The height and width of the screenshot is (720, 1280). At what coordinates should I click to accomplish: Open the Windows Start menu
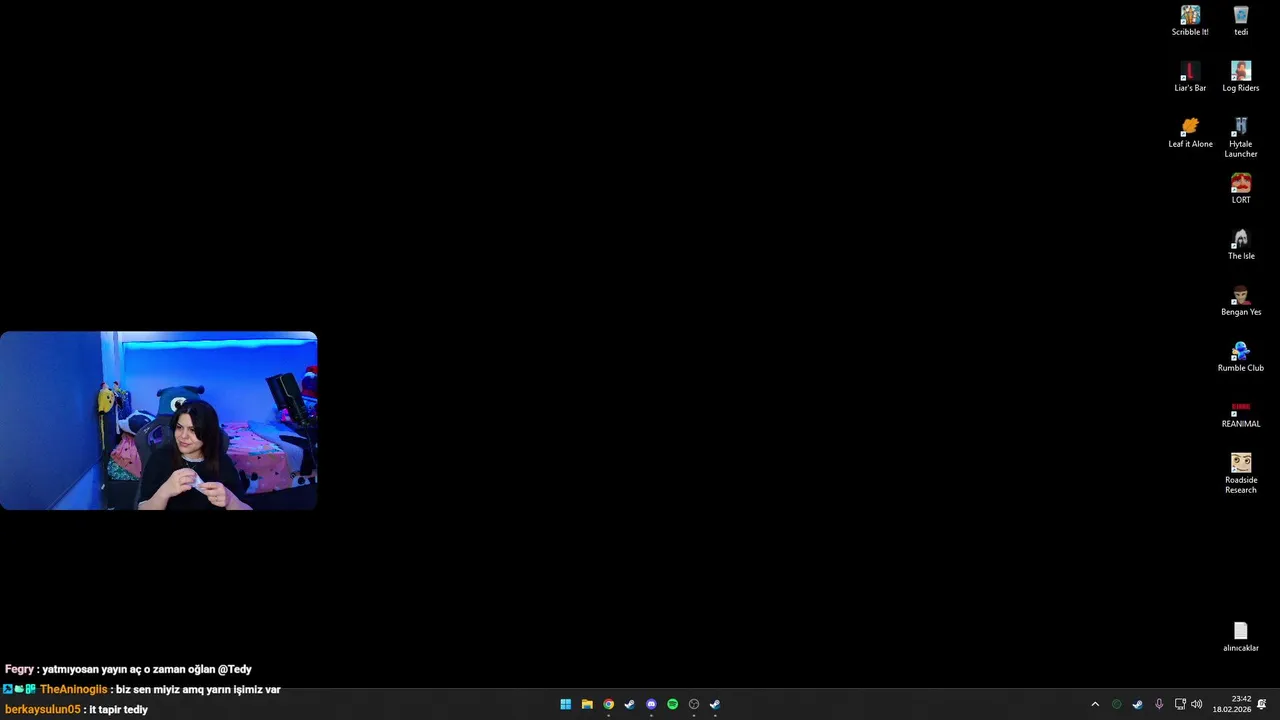point(566,704)
